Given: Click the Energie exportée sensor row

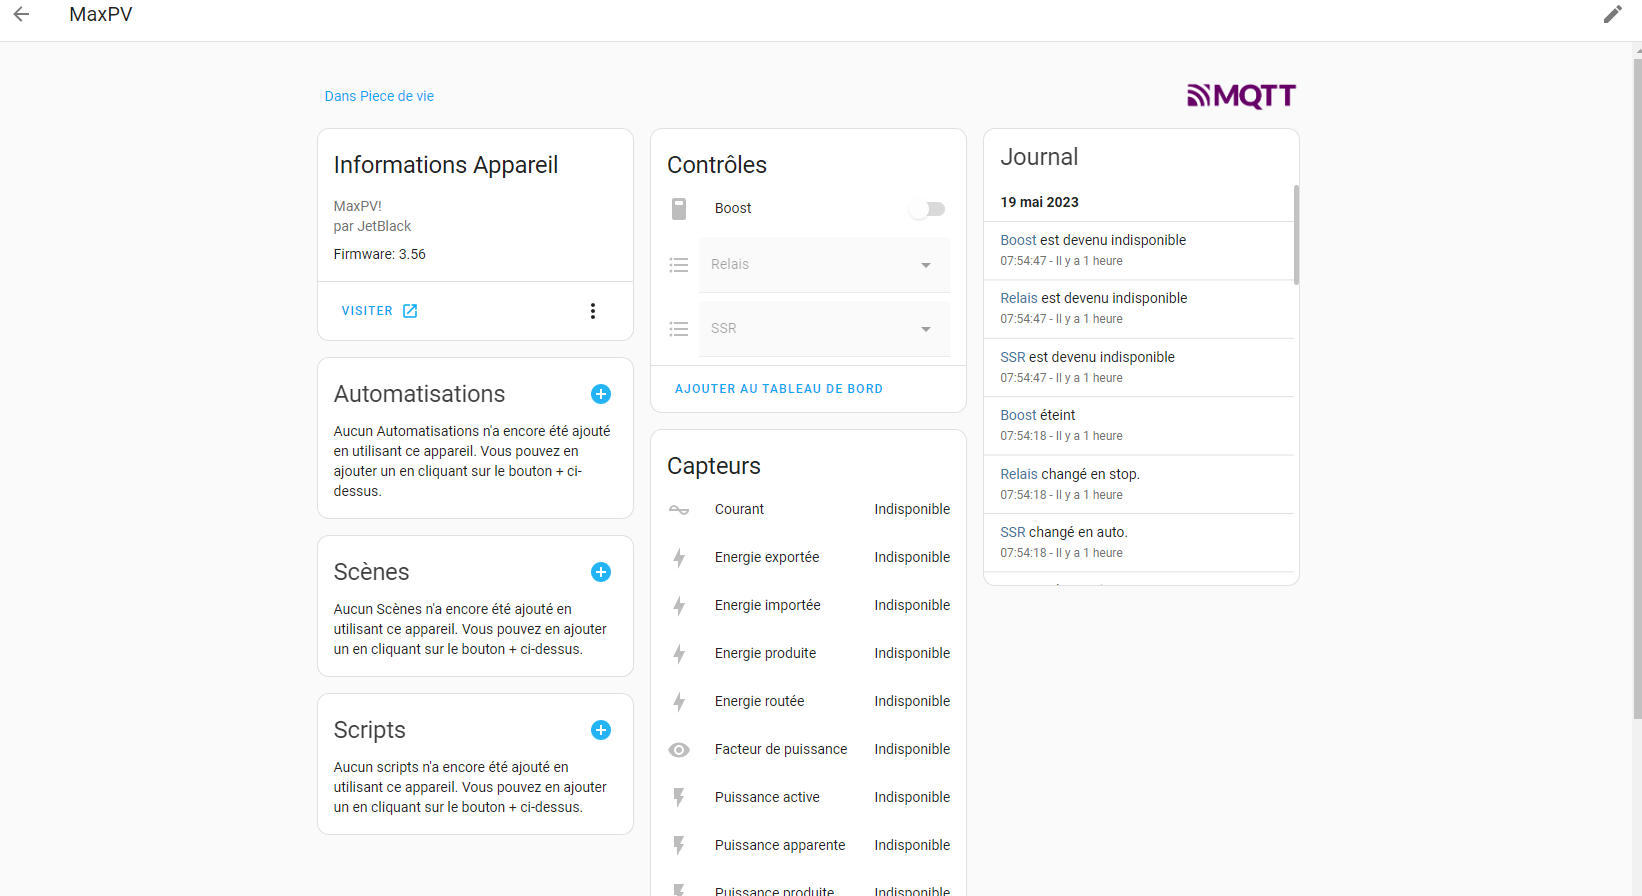Looking at the screenshot, I should click(808, 558).
